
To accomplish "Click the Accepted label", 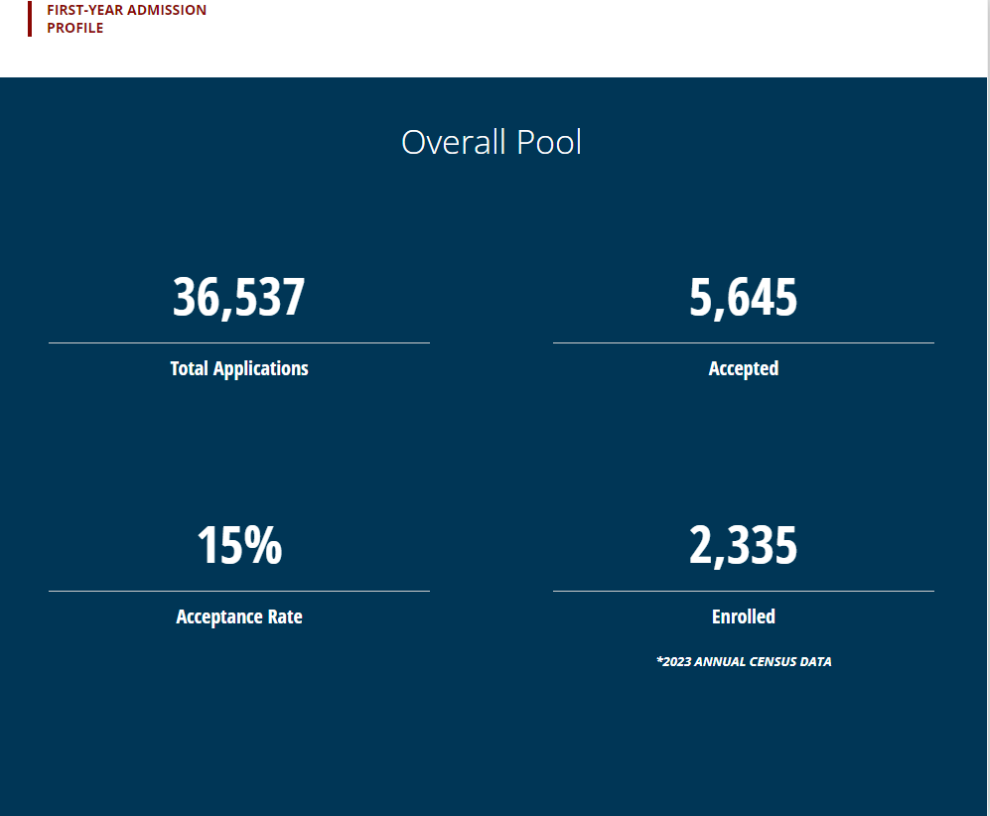I will 743,369.
